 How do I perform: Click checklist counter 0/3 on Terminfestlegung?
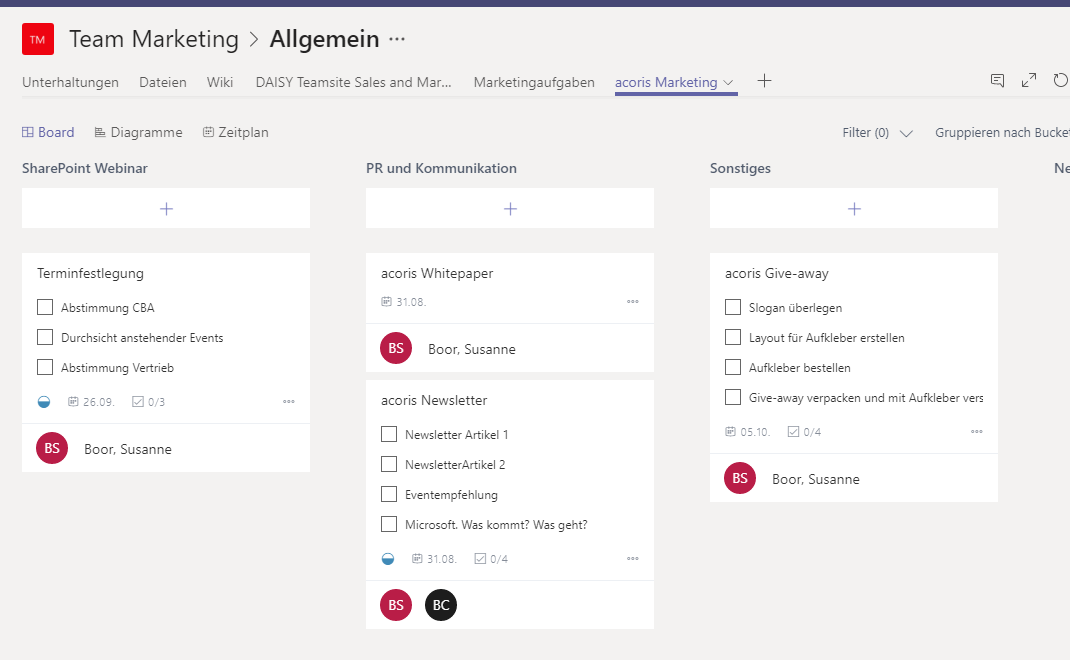pyautogui.click(x=148, y=402)
